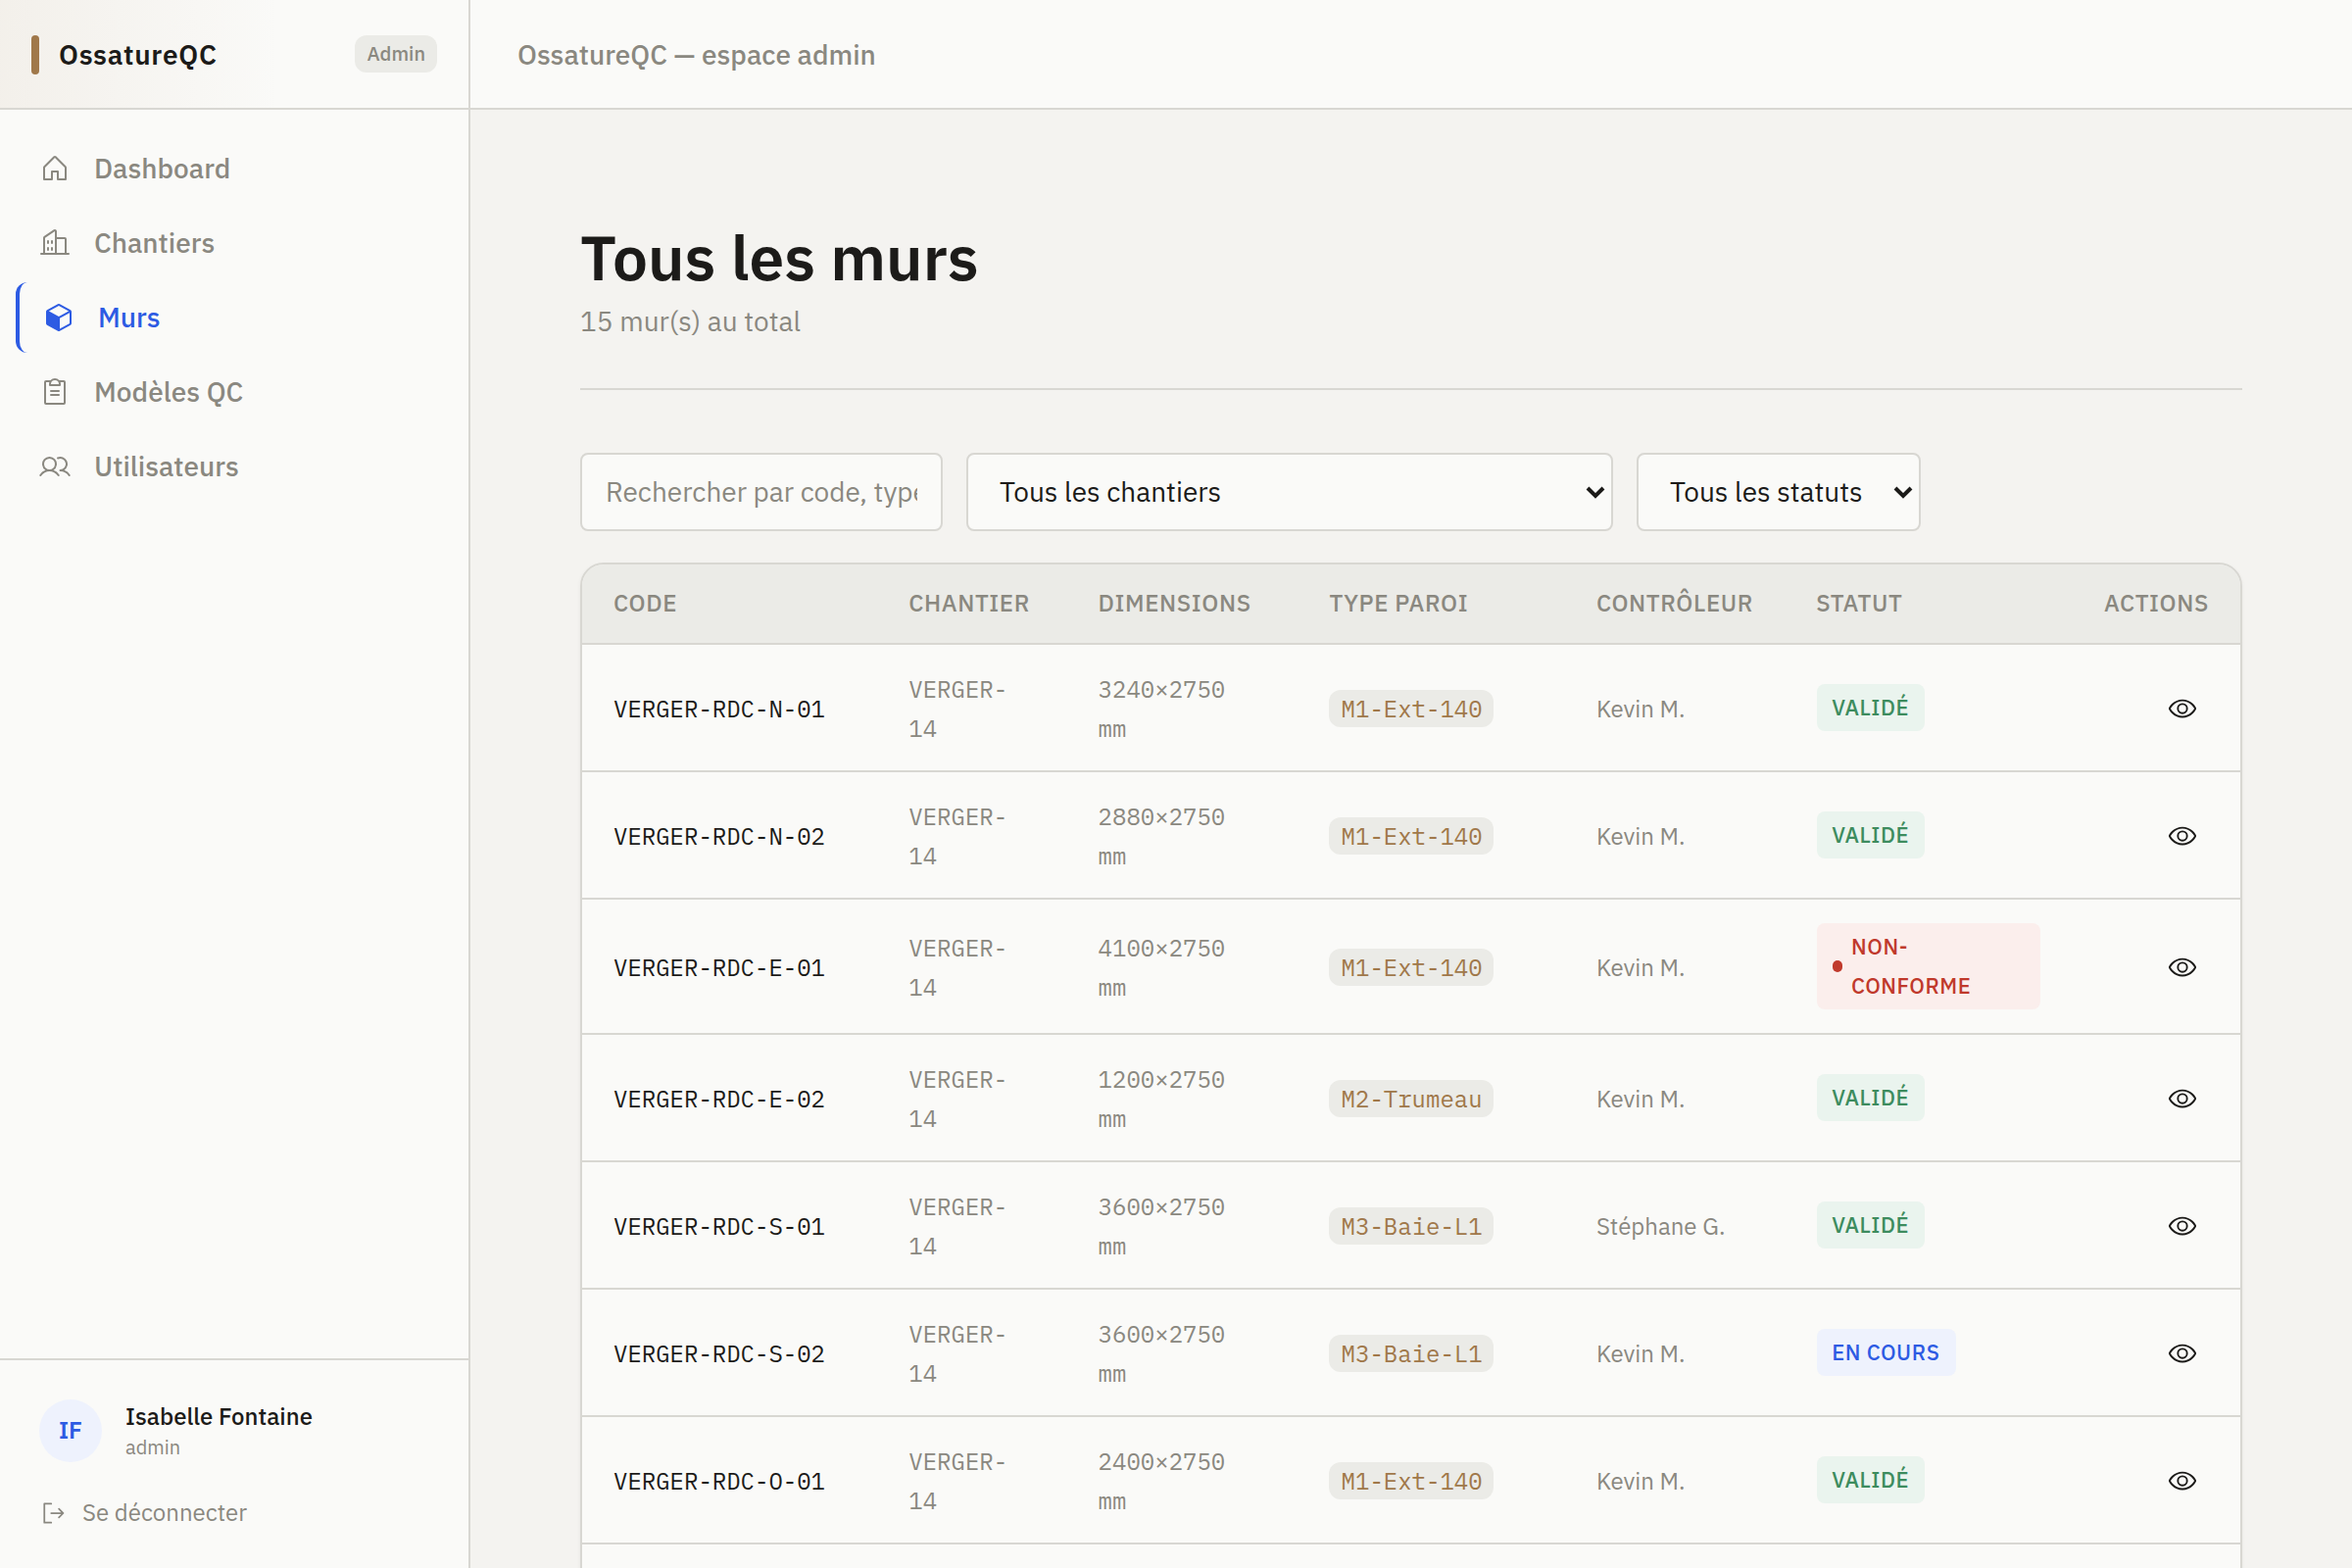View wall VERGER-RDC-N-02 via eye icon
This screenshot has width=2352, height=1568.
2182,835
